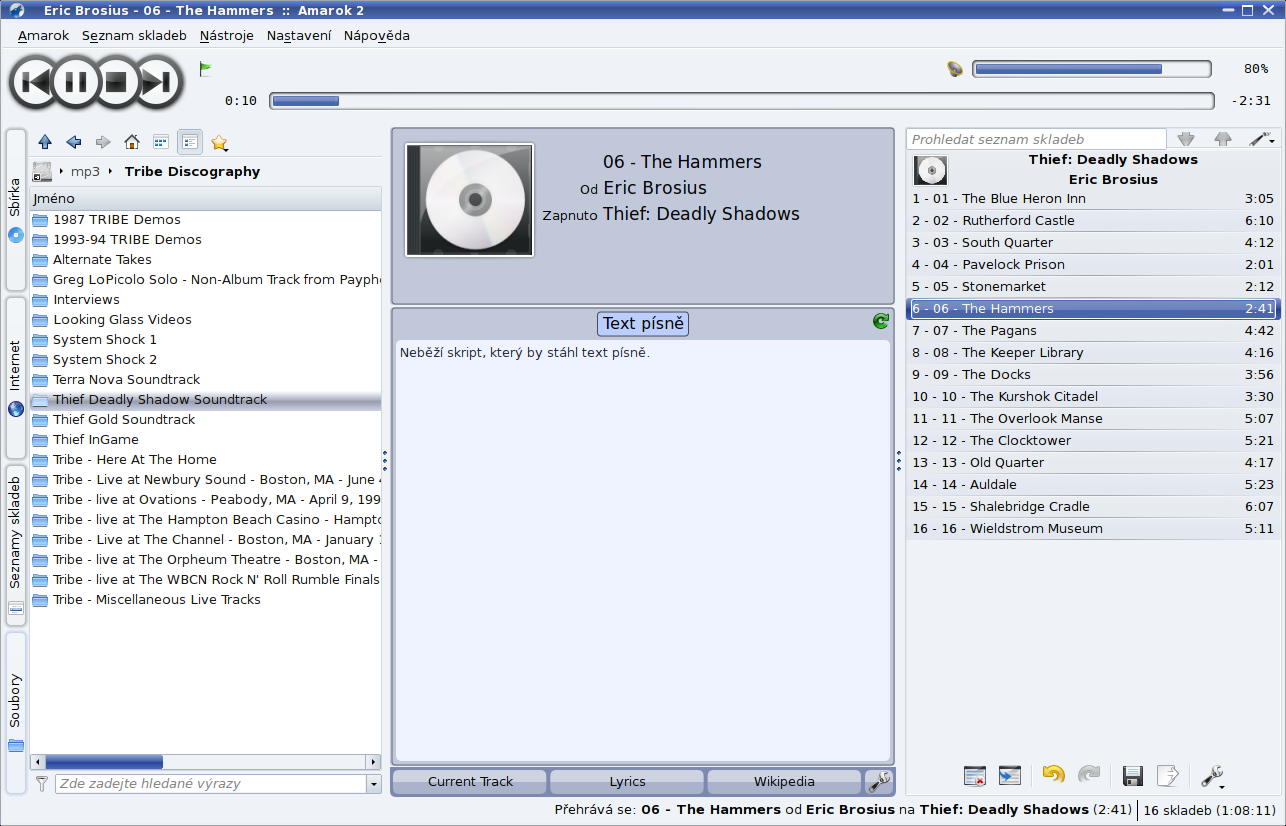Click the file filter input field
Screen dimensions: 1286x826
(211, 784)
